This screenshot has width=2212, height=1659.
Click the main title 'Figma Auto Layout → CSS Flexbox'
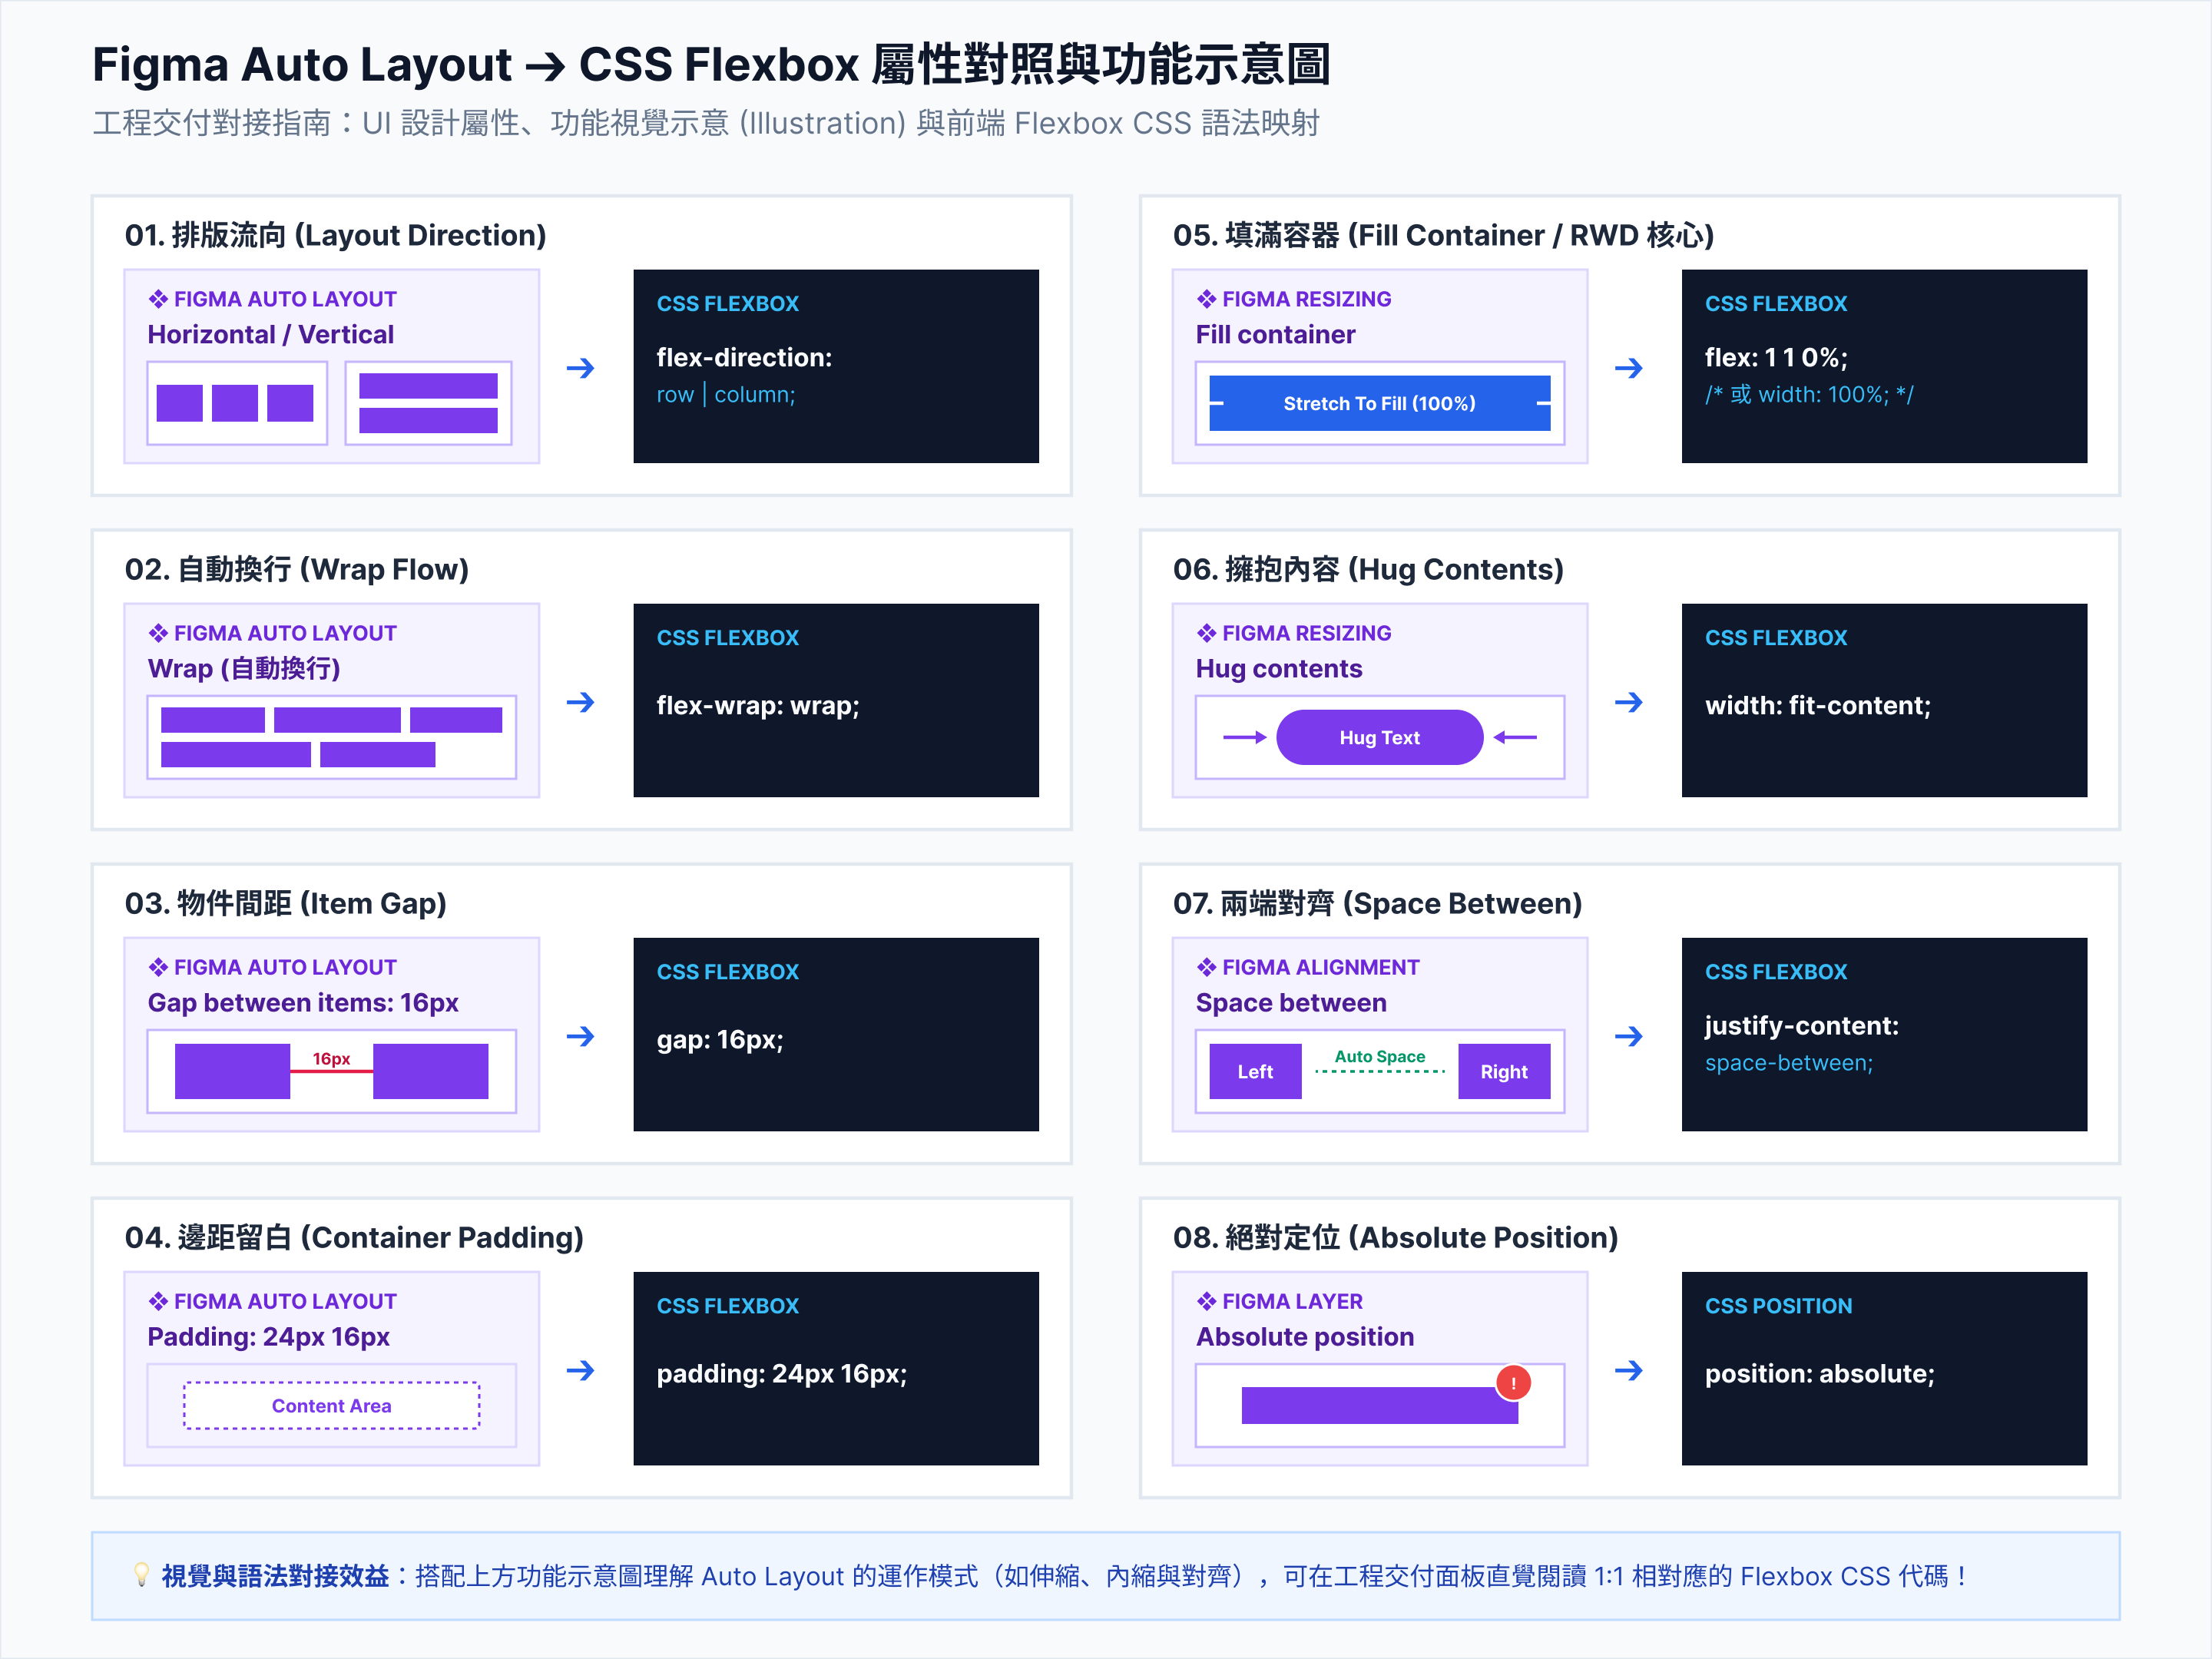711,64
